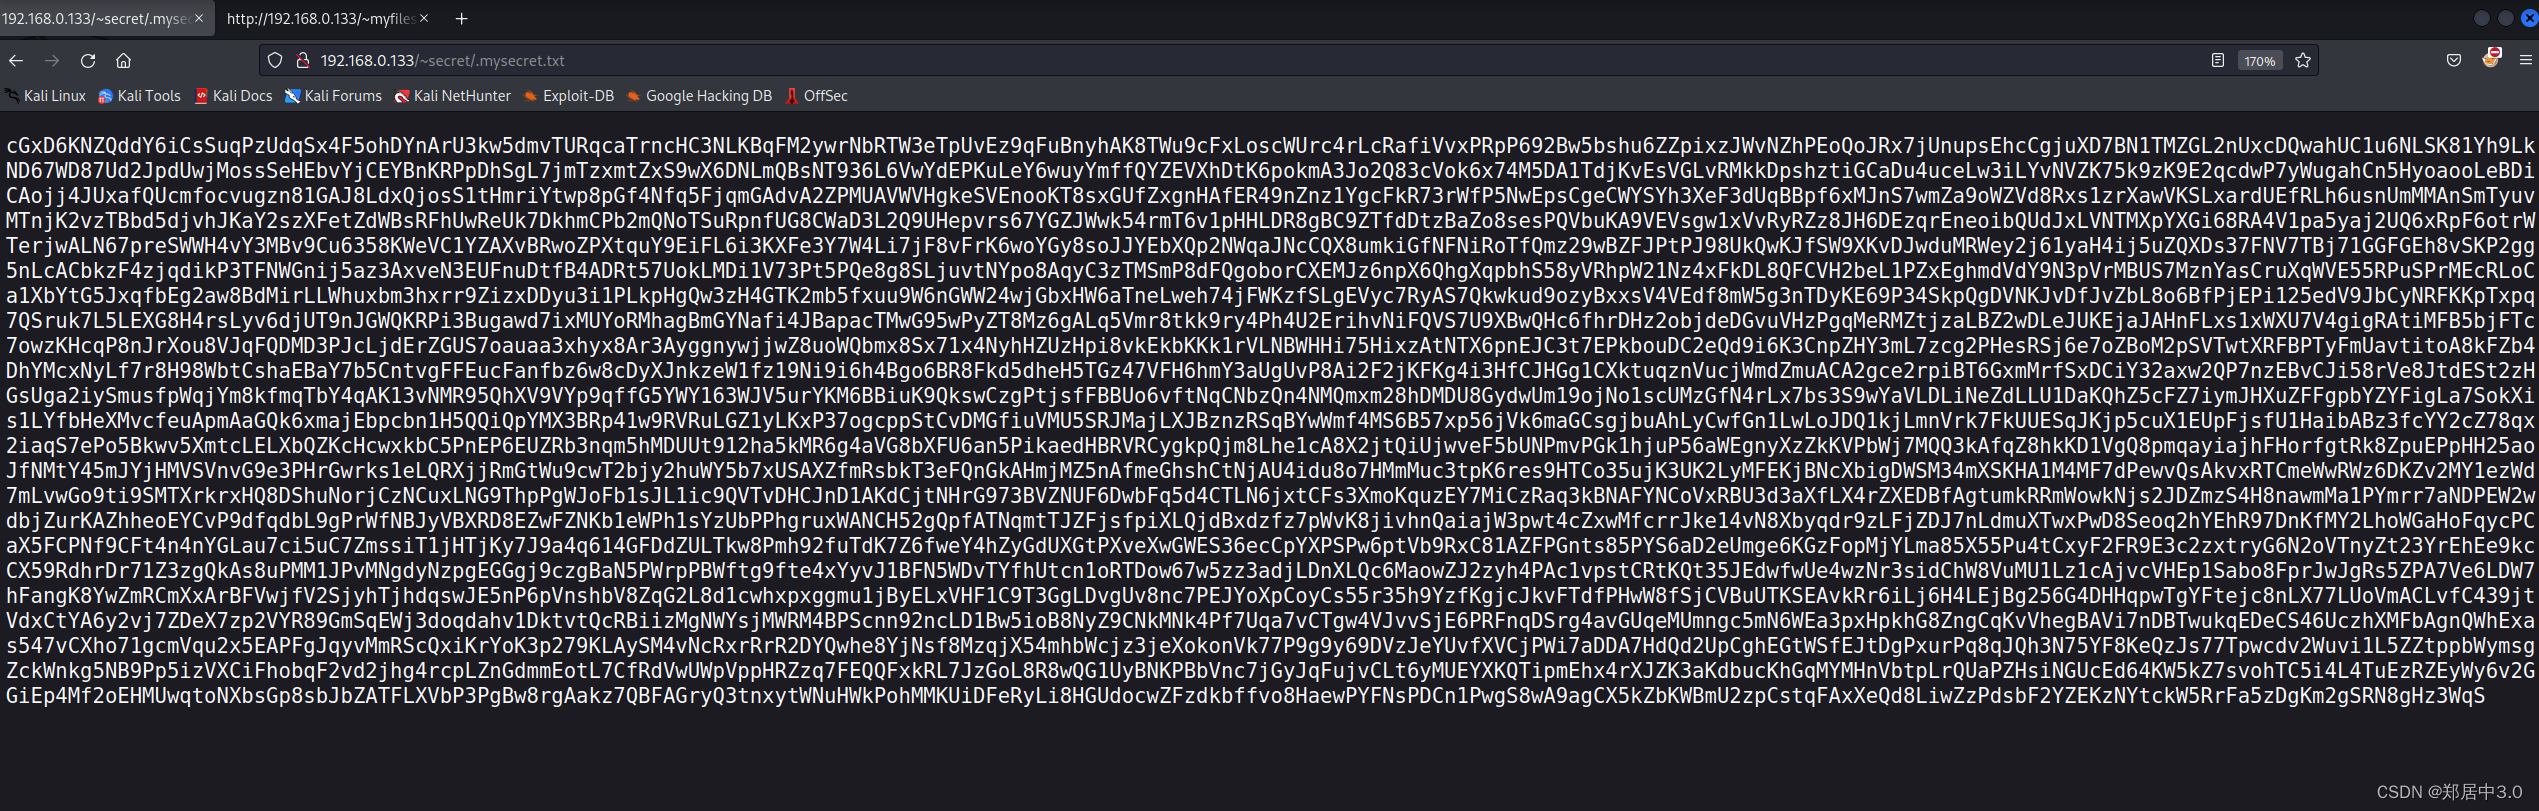The image size is (2539, 811).
Task: Open the extension icon with red badge
Action: pyautogui.click(x=2490, y=59)
